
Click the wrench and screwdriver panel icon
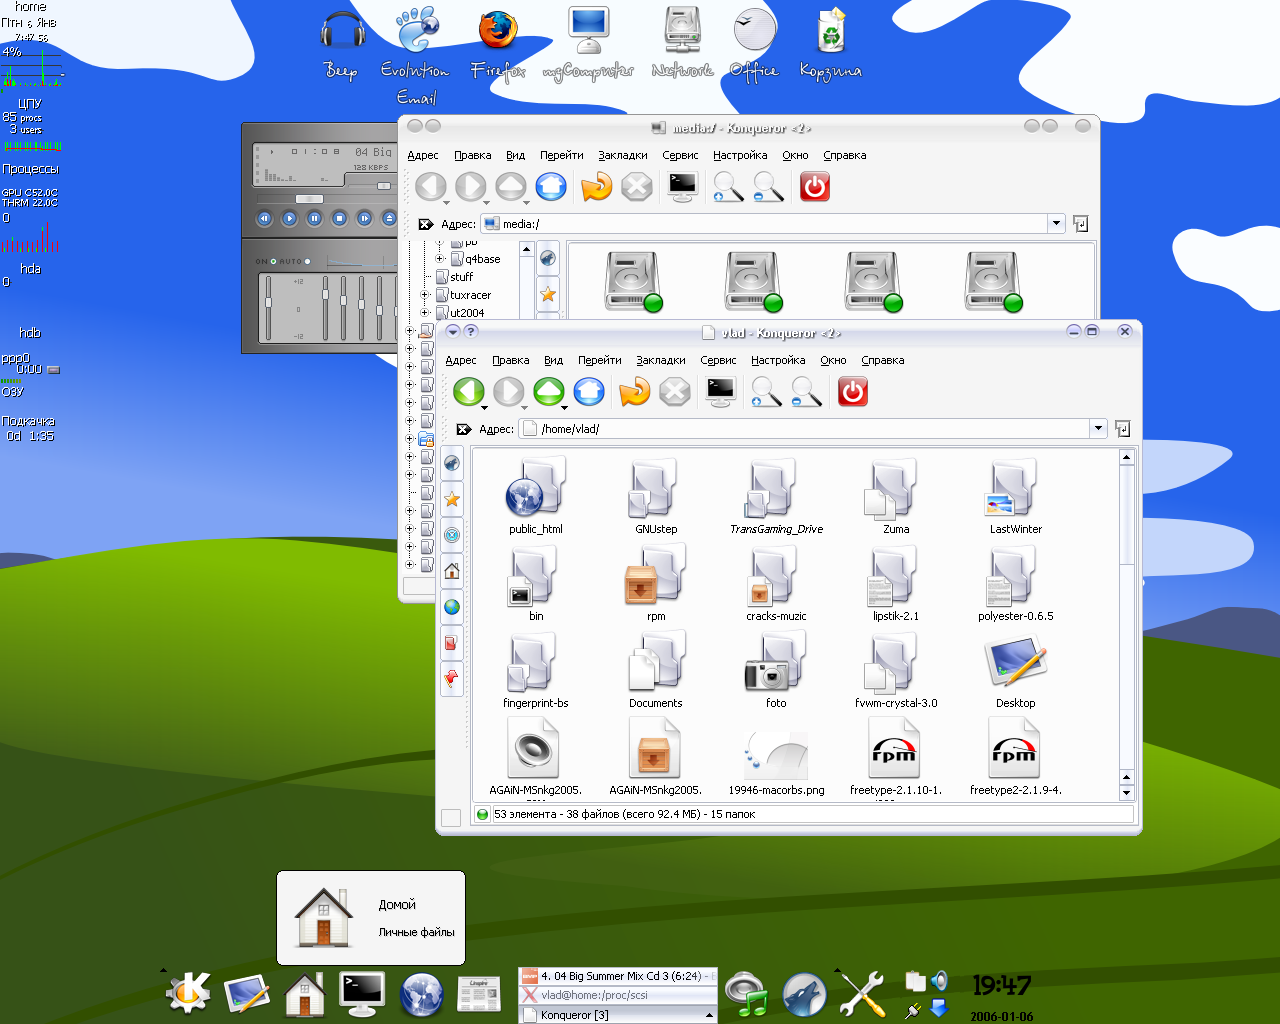pos(861,993)
